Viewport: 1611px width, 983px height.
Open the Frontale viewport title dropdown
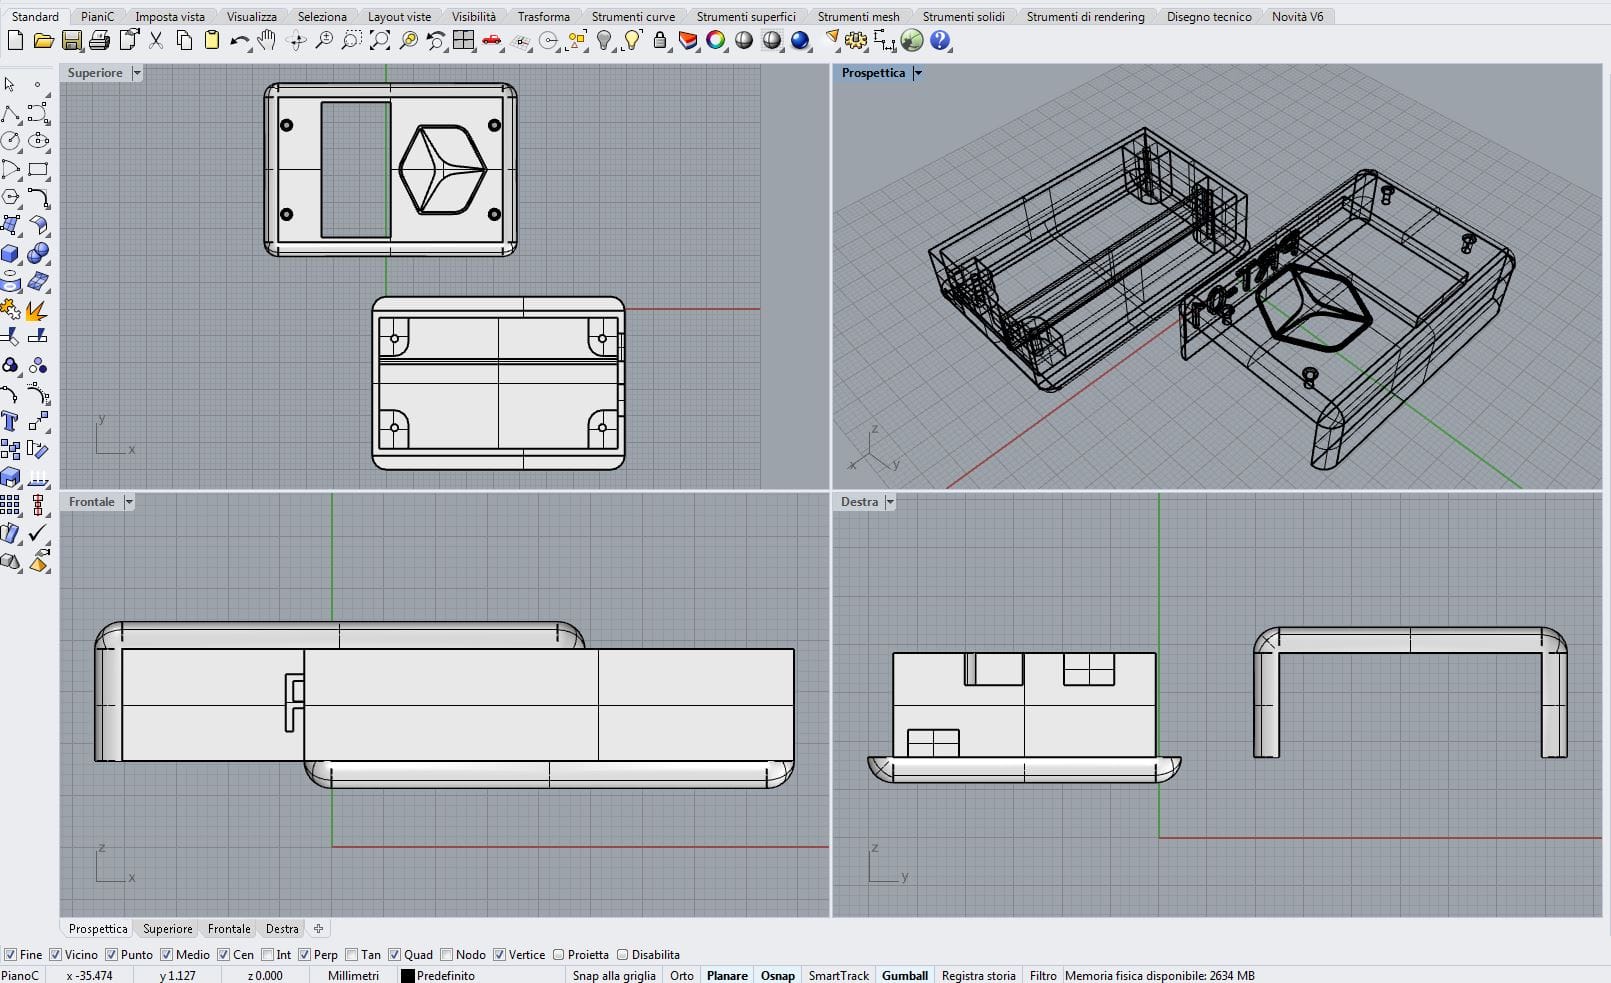(129, 501)
